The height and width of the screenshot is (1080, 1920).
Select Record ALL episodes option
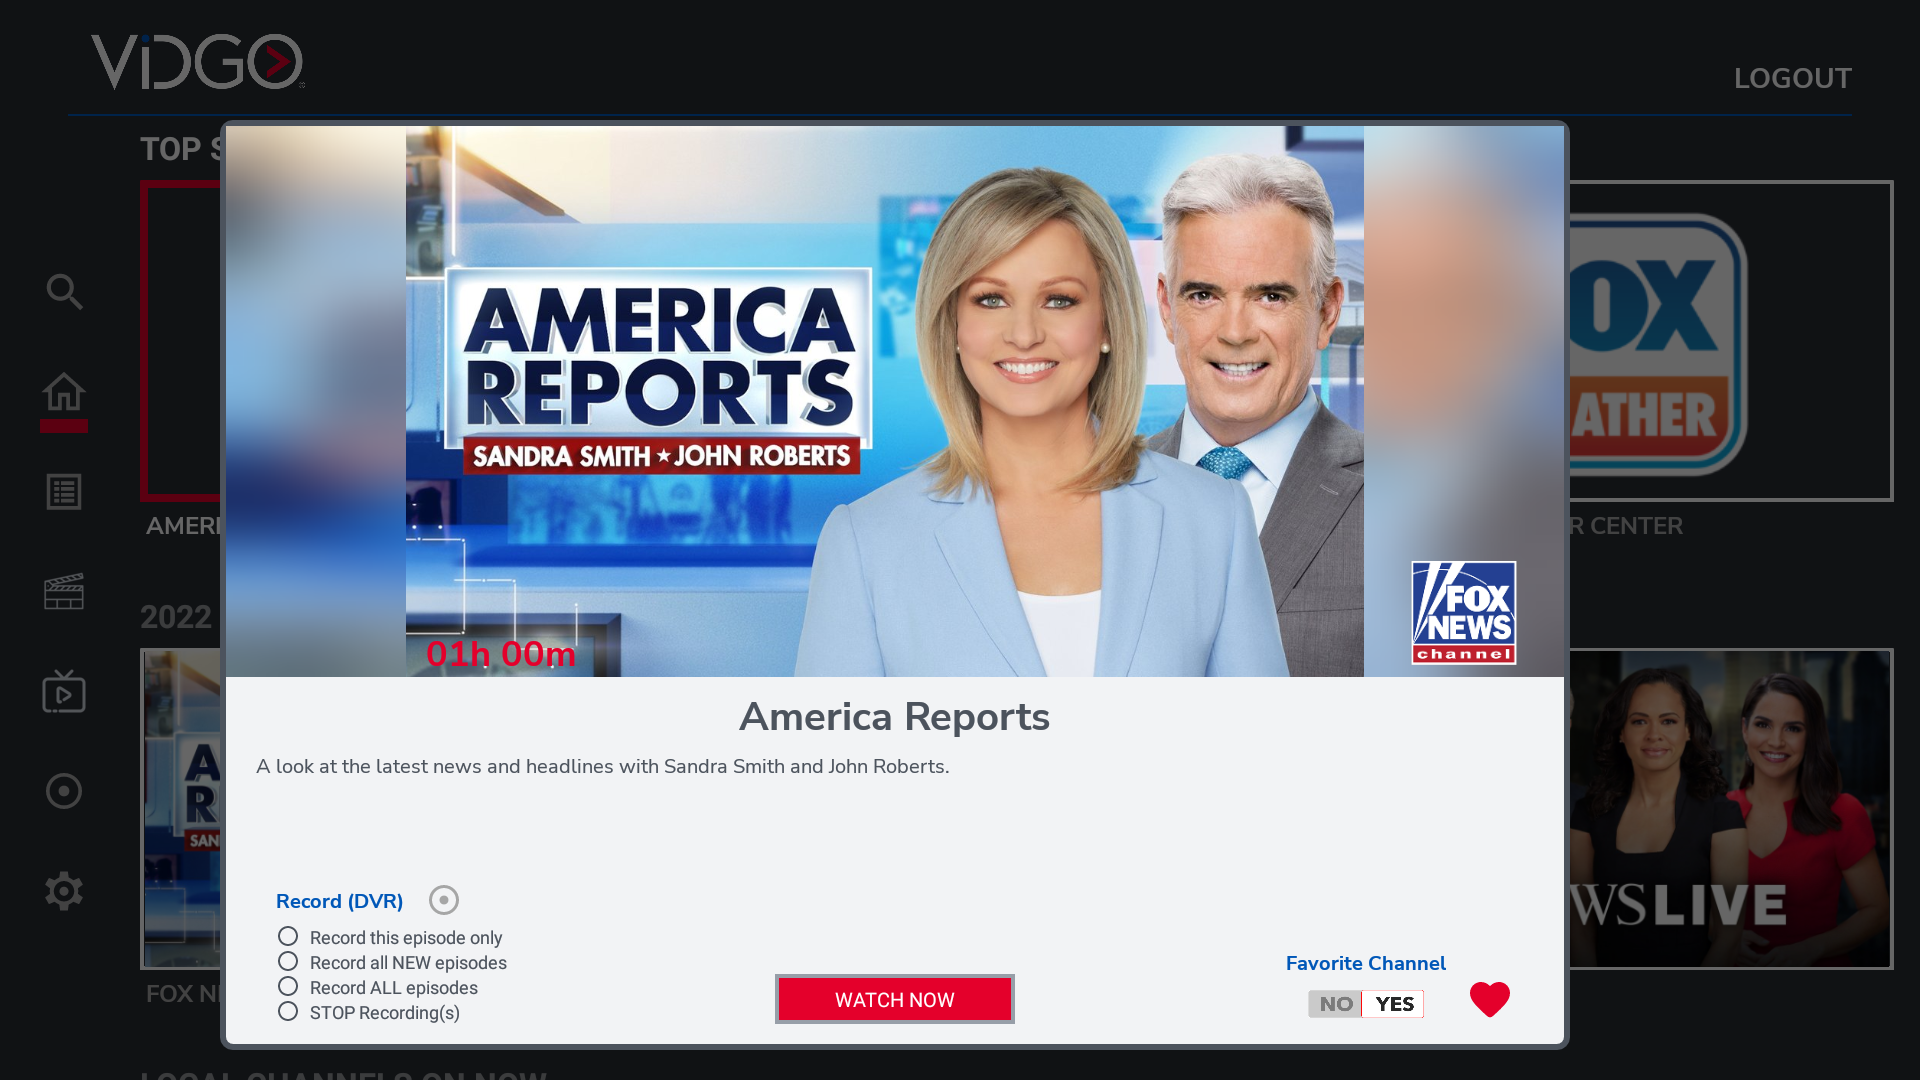coord(288,986)
